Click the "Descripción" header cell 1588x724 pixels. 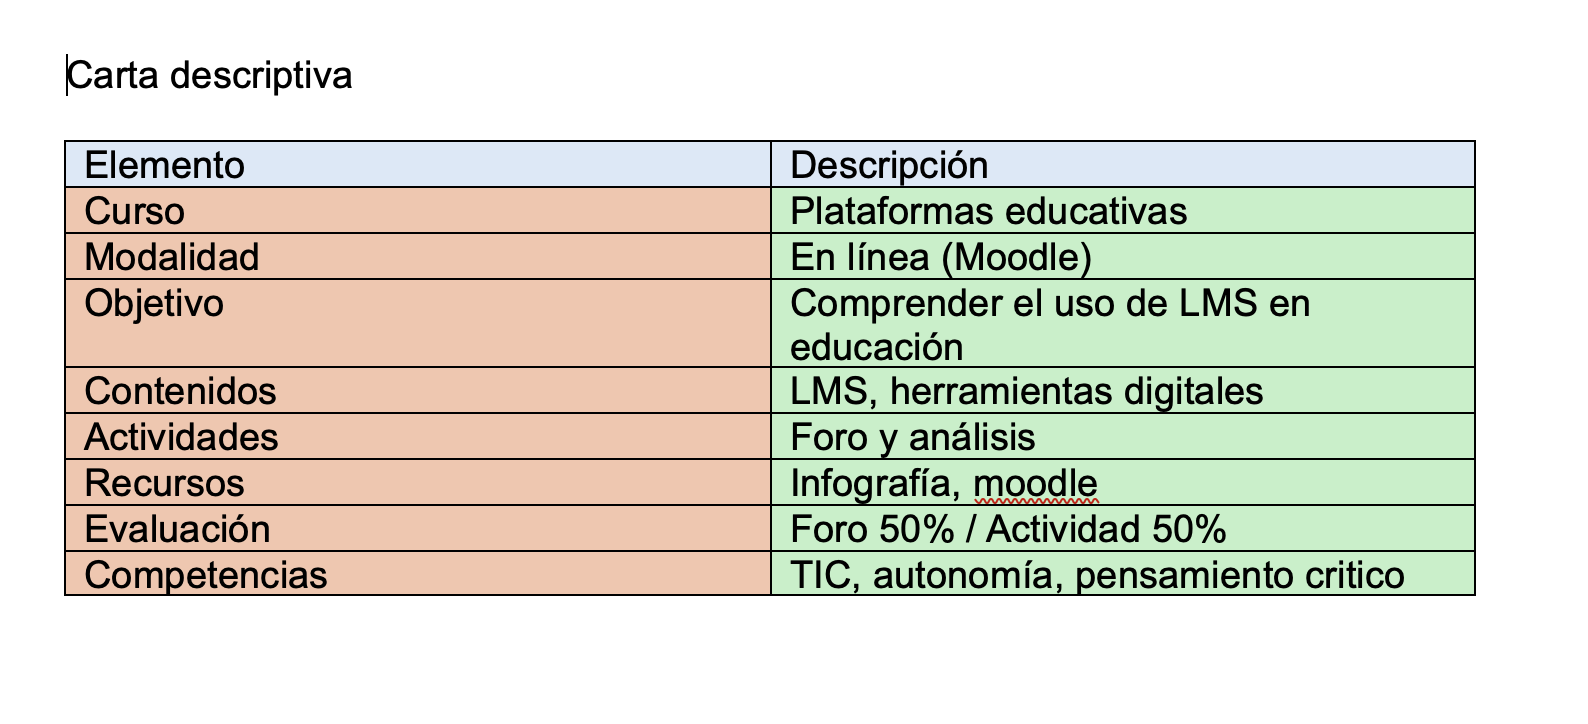(889, 165)
